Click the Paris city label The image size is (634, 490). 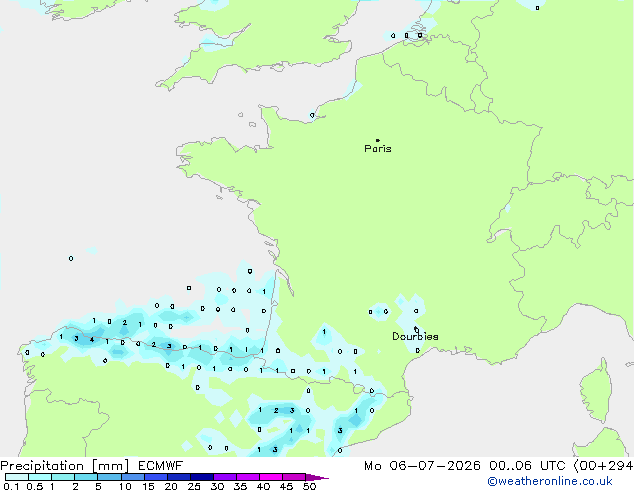378,149
